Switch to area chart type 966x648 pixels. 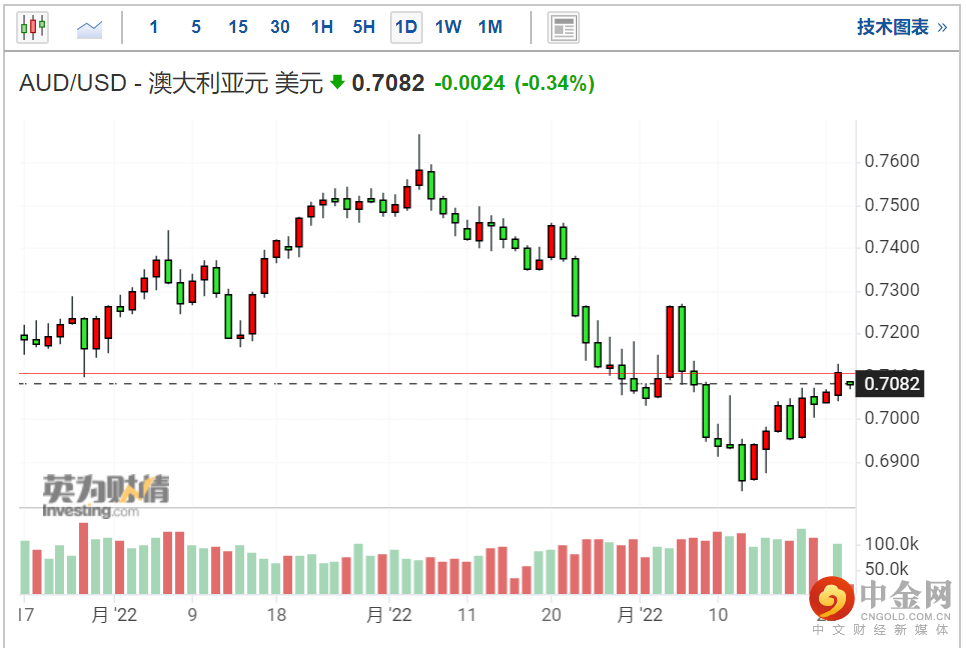tap(90, 28)
